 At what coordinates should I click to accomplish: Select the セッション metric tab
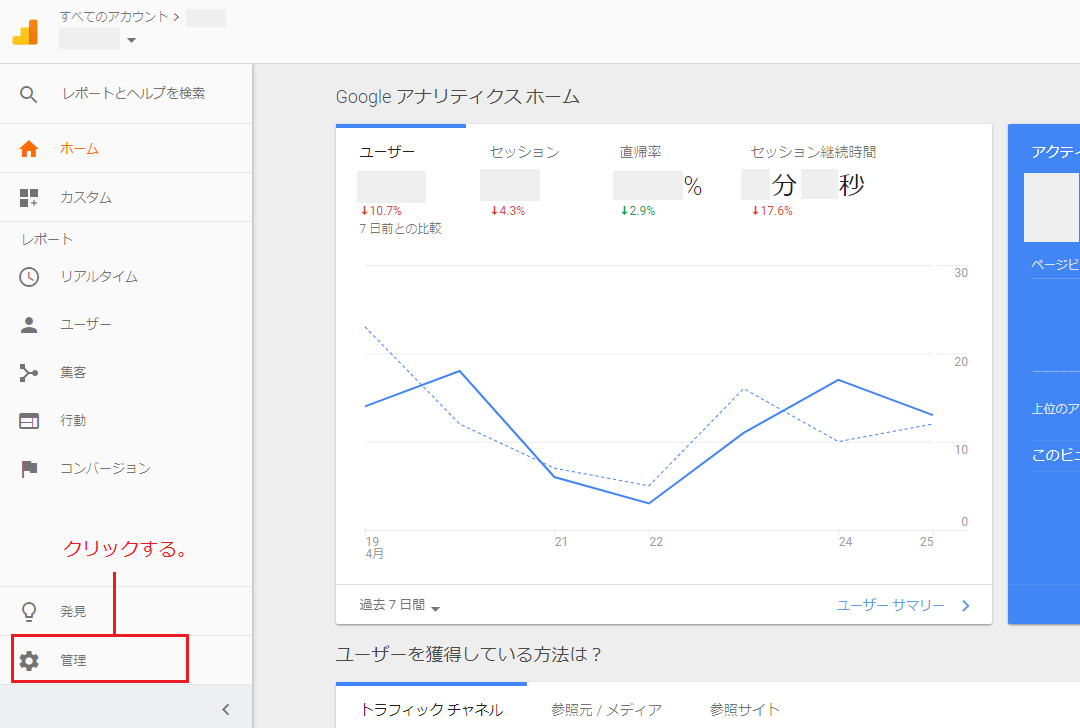click(524, 152)
